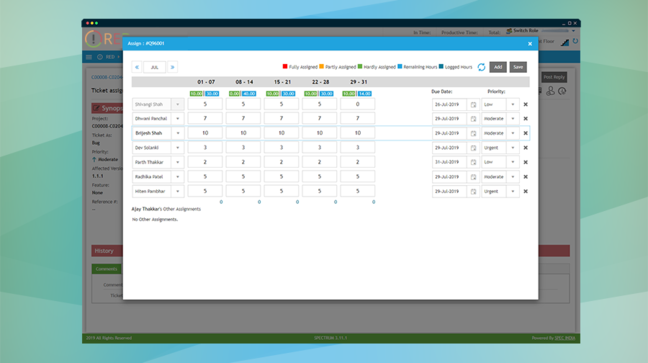The image size is (648, 363).
Task: Open hamburger menu in background window
Action: (x=89, y=57)
